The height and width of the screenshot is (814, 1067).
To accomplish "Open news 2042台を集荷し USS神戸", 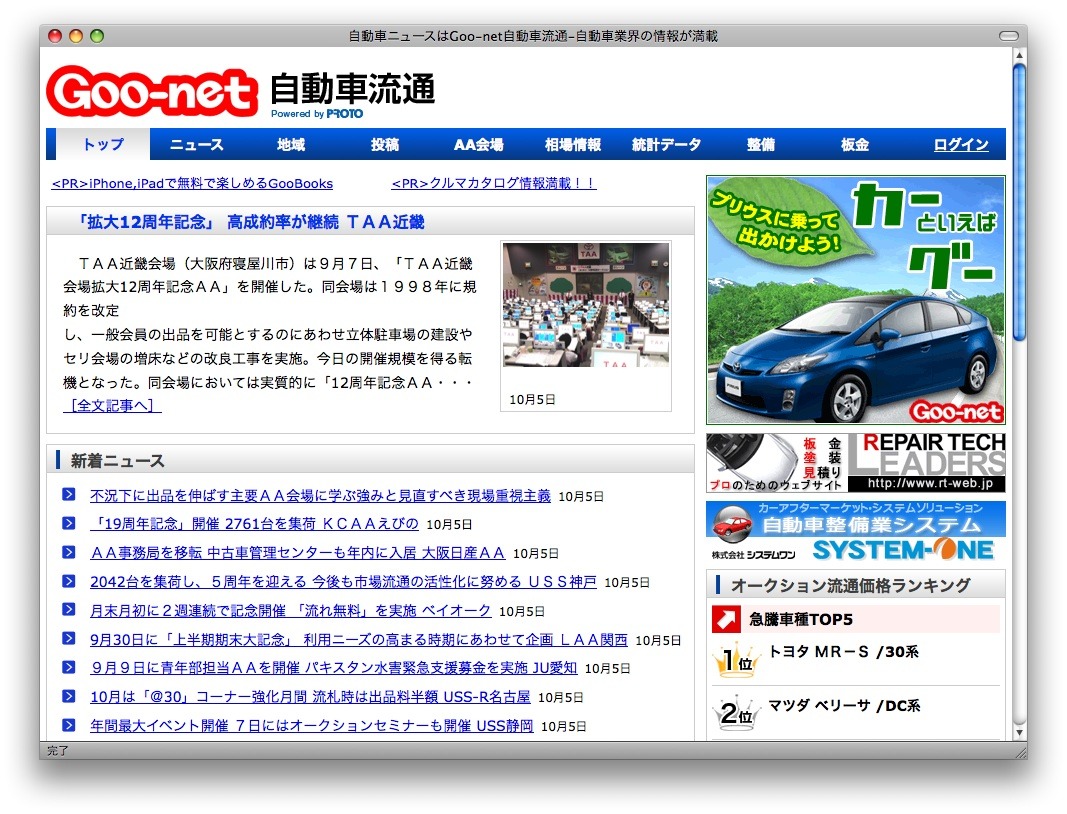I will 344,582.
